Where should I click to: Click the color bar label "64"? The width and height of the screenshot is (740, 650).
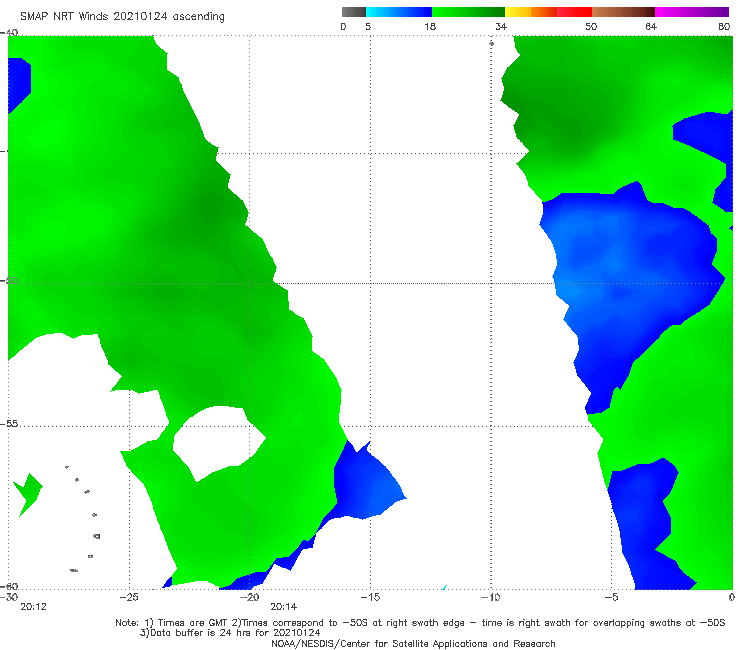pos(651,26)
